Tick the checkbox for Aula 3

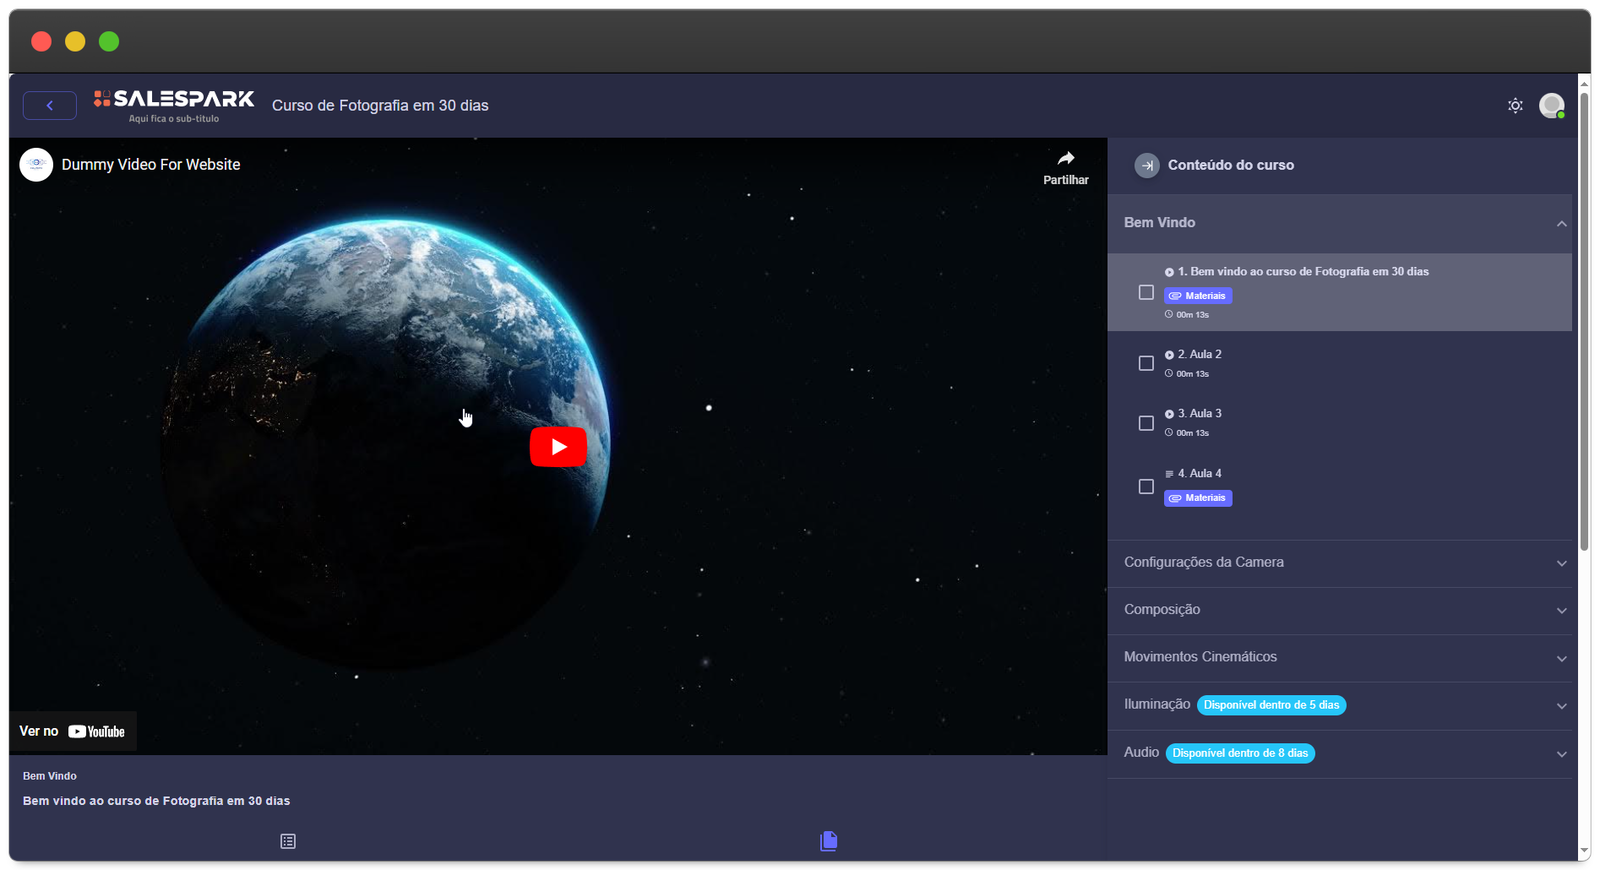click(x=1146, y=424)
